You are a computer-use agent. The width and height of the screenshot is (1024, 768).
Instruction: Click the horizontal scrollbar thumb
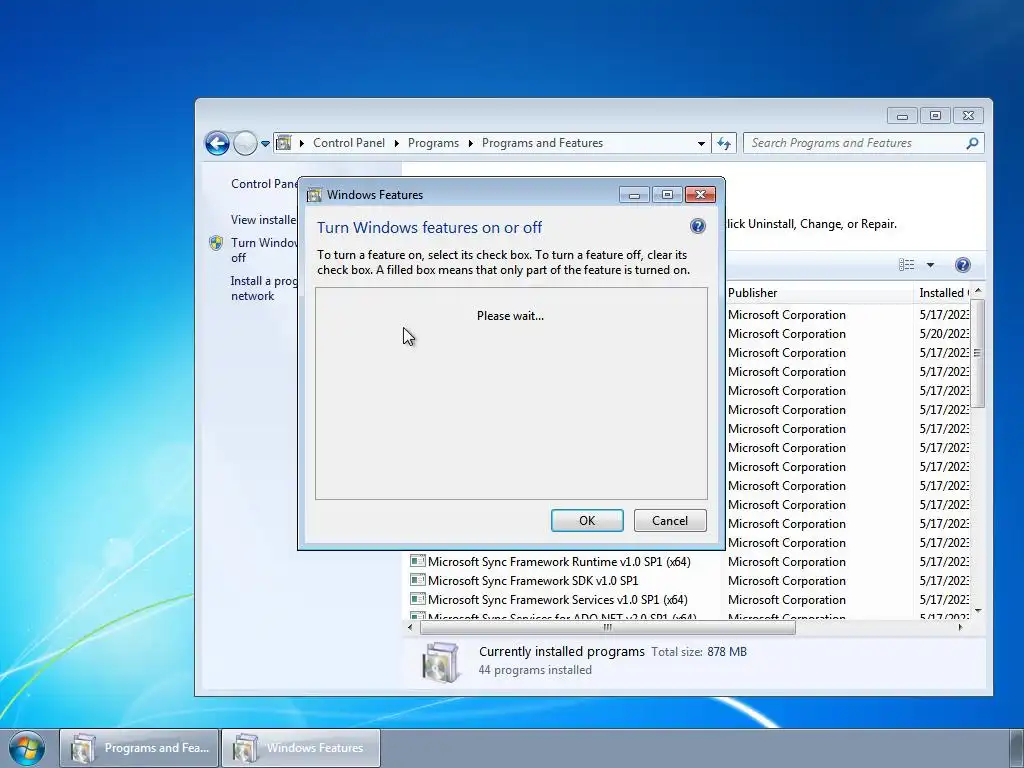pos(607,628)
